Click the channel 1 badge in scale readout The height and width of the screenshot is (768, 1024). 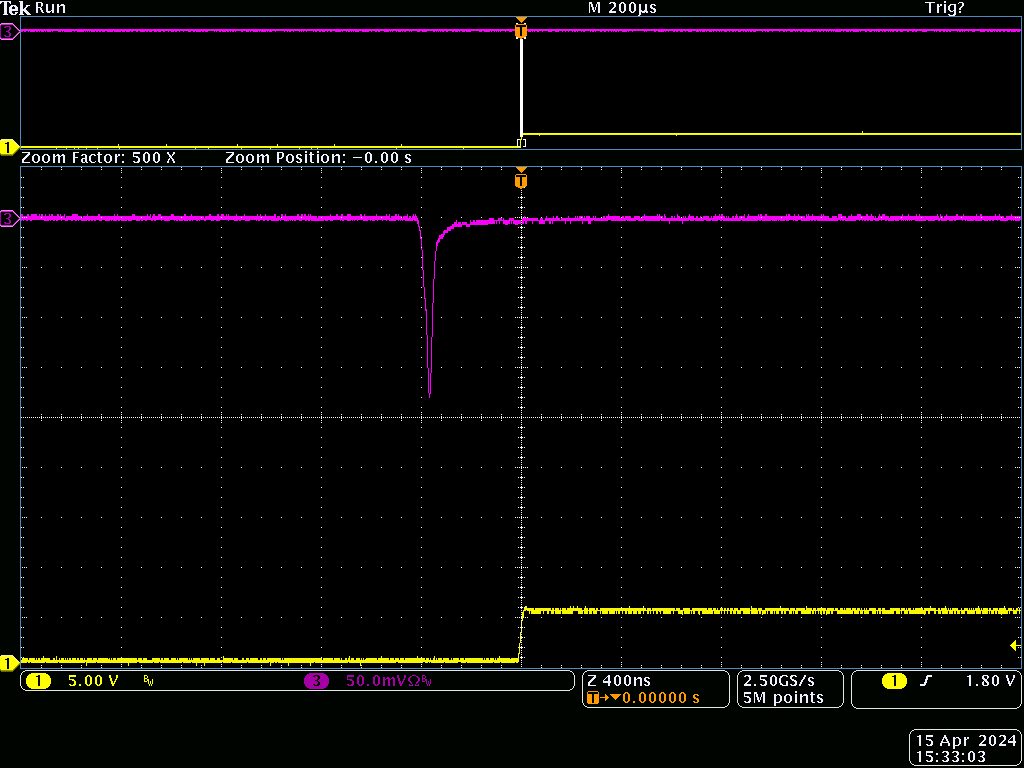click(x=38, y=681)
